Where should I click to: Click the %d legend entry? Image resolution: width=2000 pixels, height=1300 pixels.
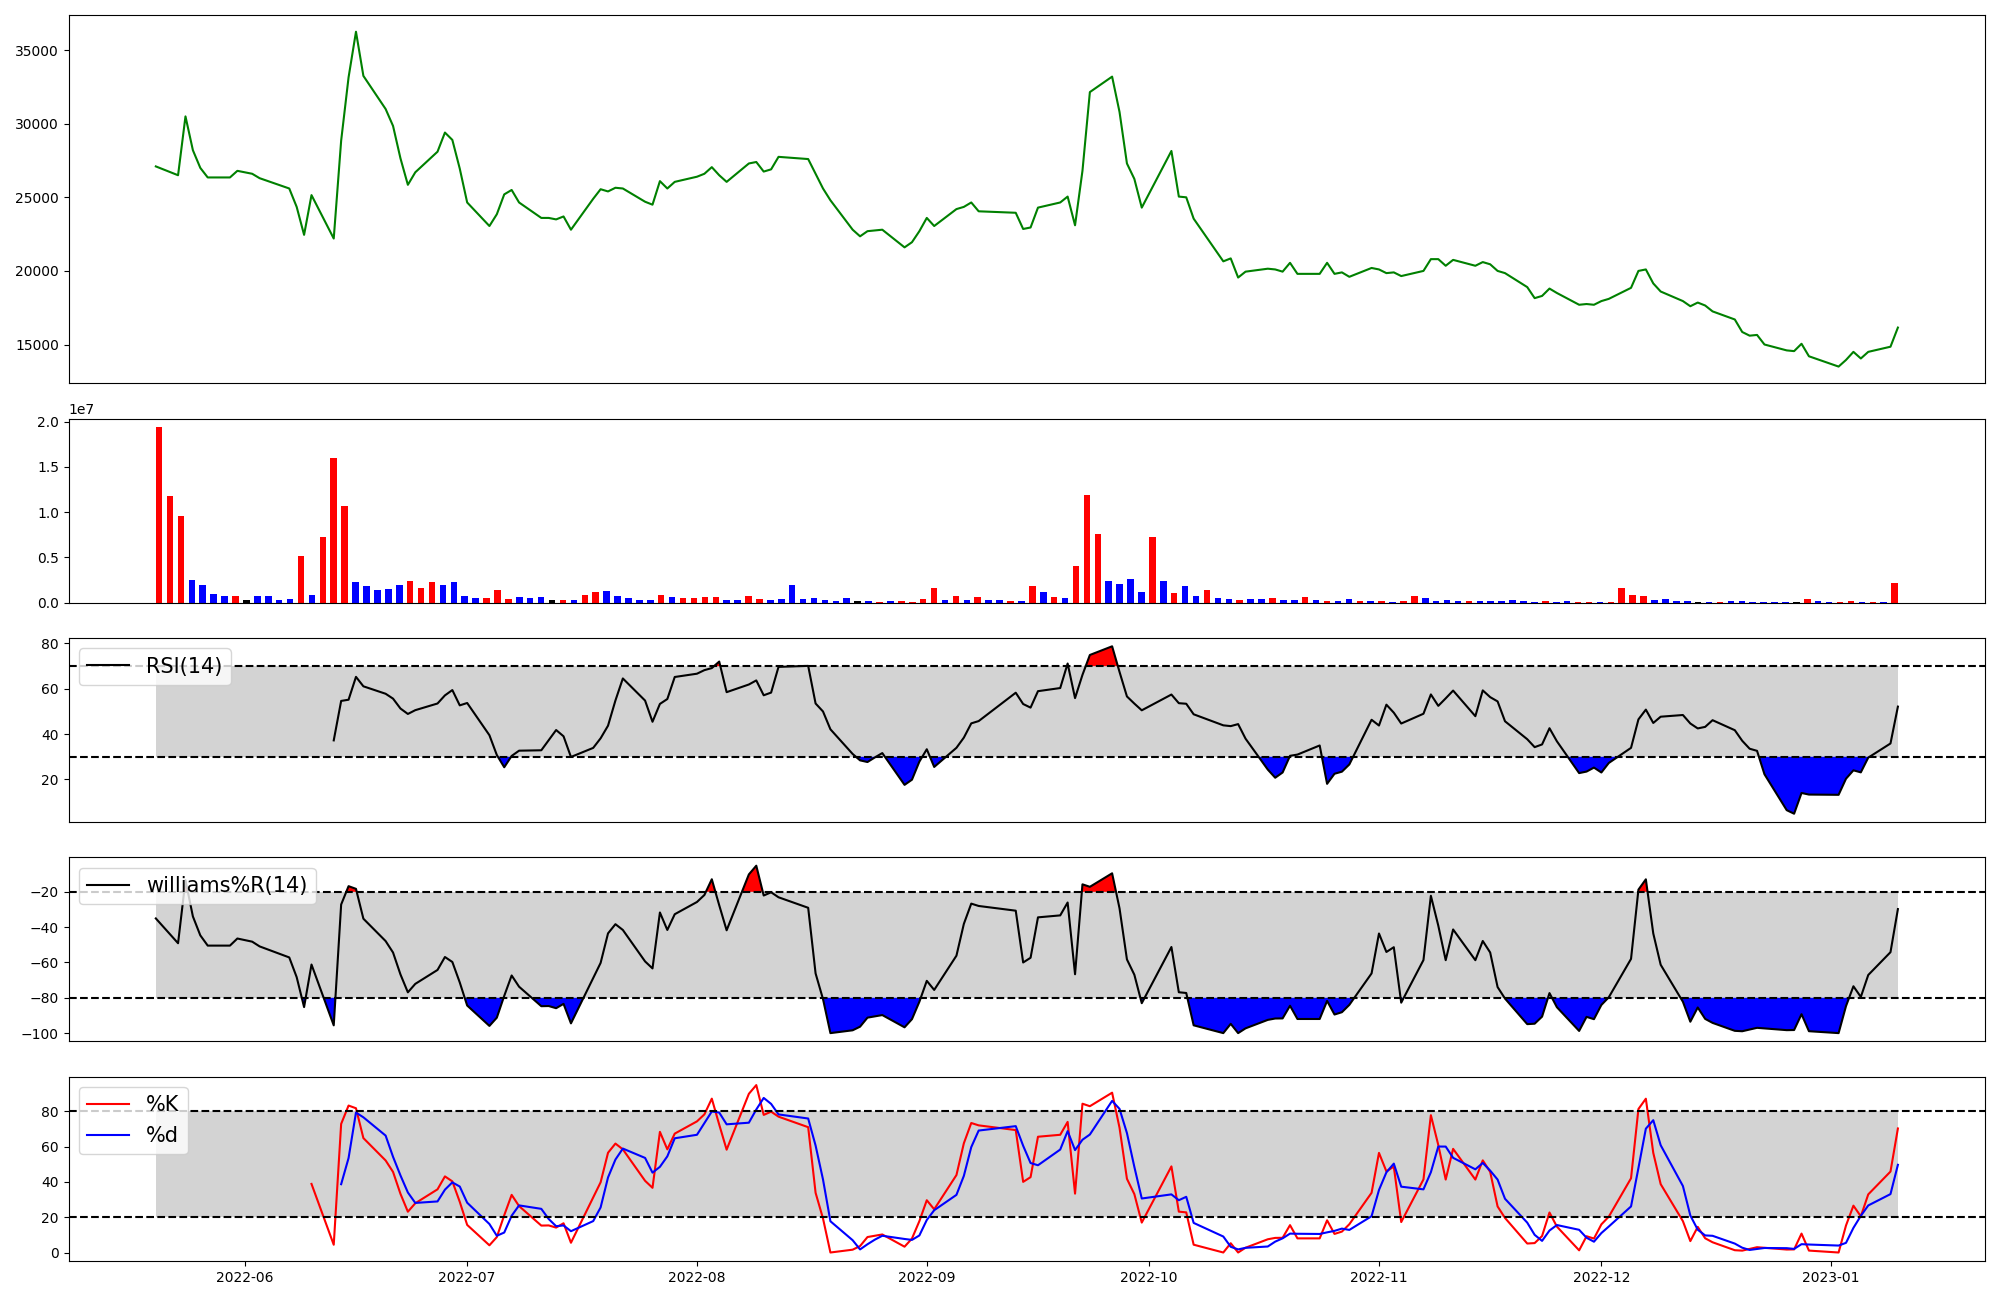[x=162, y=1135]
